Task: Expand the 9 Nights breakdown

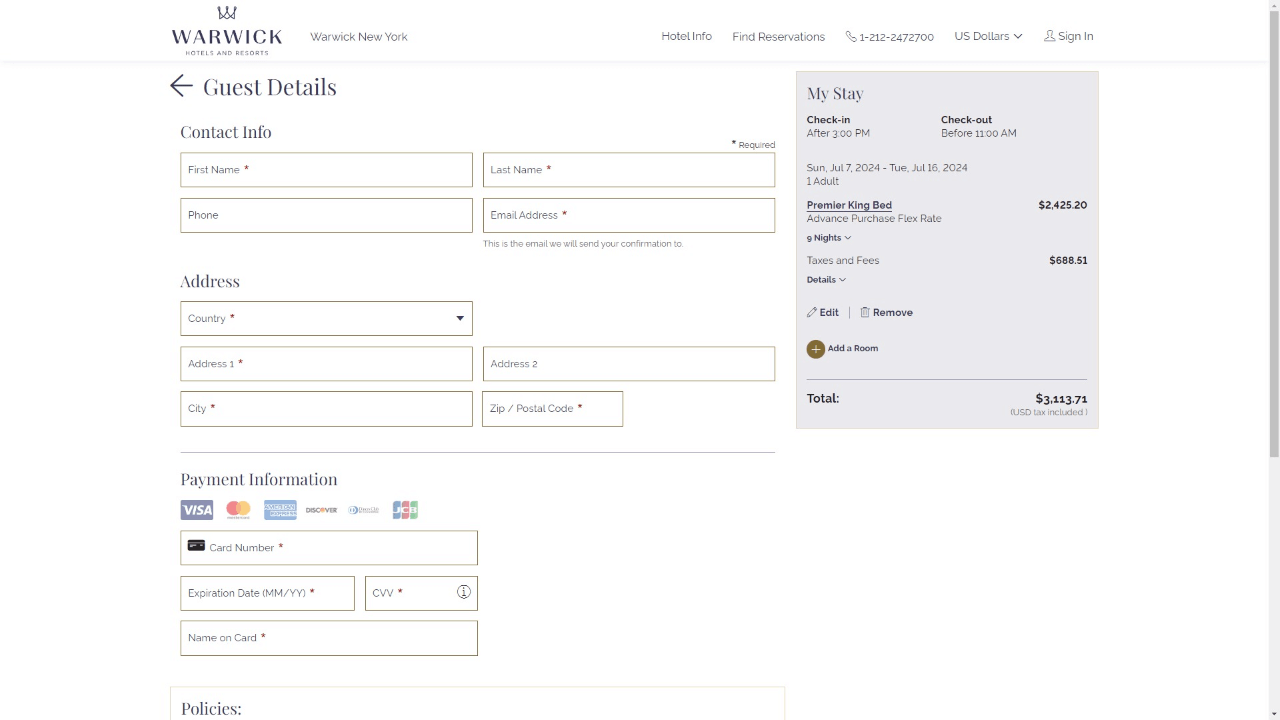Action: click(x=829, y=238)
